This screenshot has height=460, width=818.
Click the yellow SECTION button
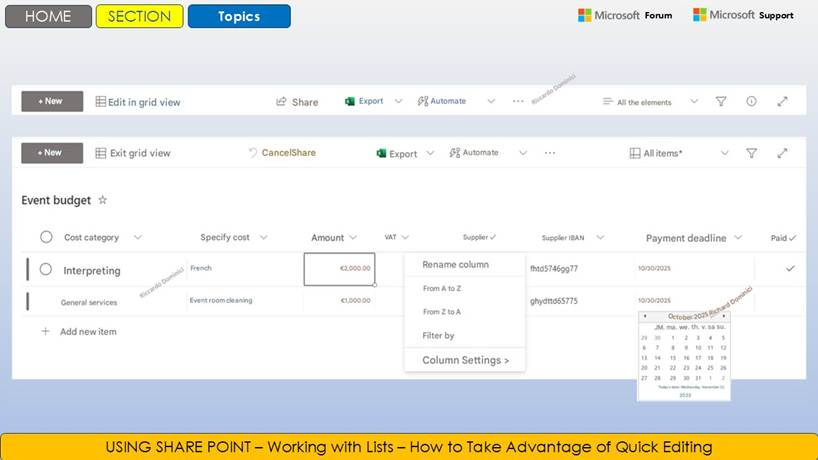pos(140,16)
